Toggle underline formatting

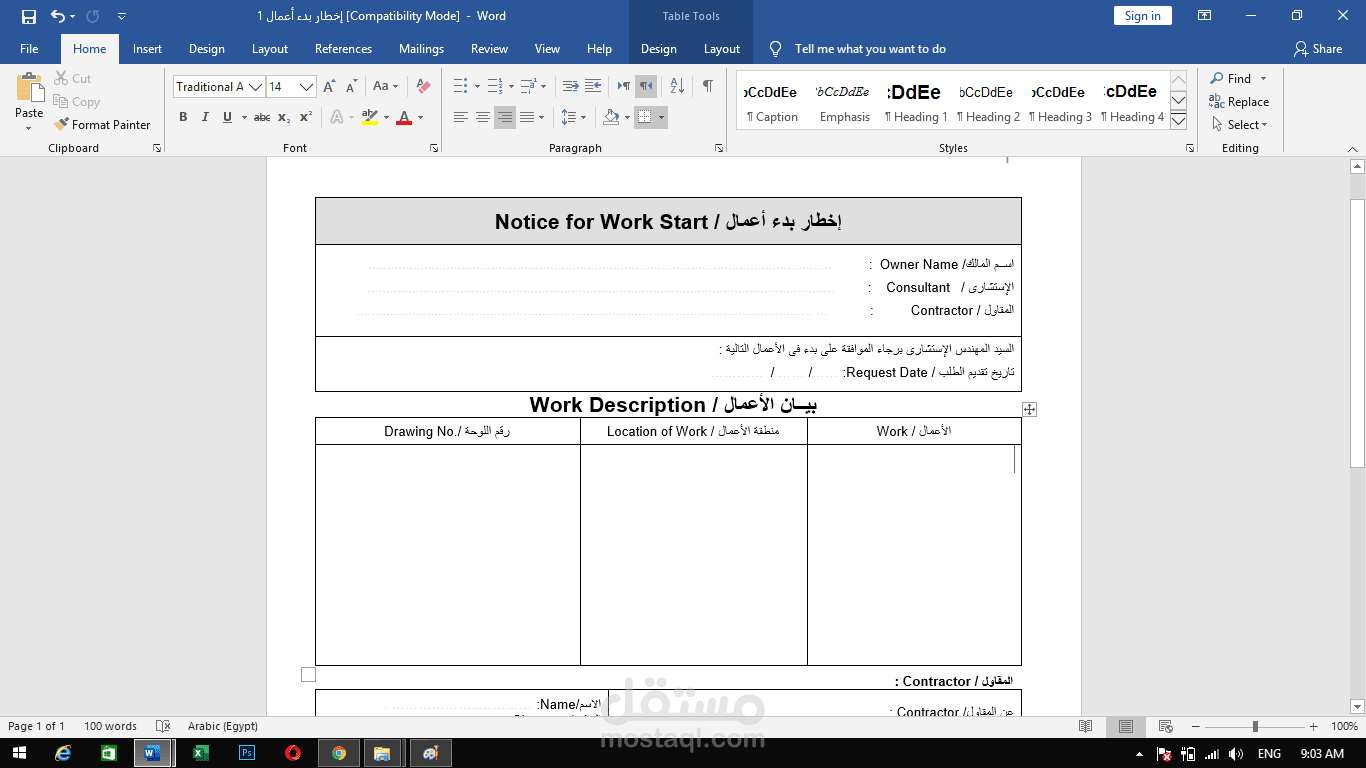point(228,117)
